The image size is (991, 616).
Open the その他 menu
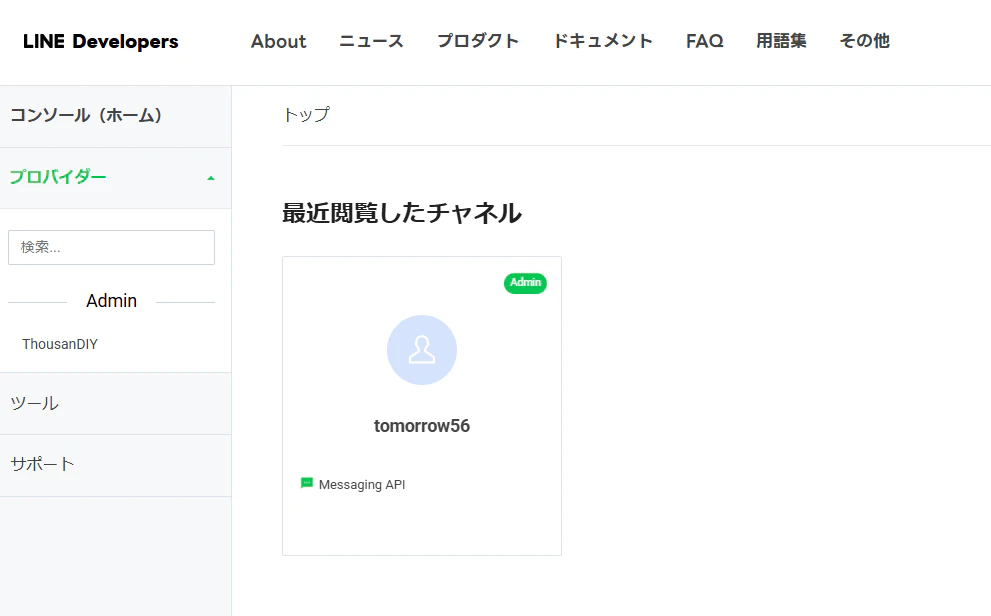pos(864,41)
